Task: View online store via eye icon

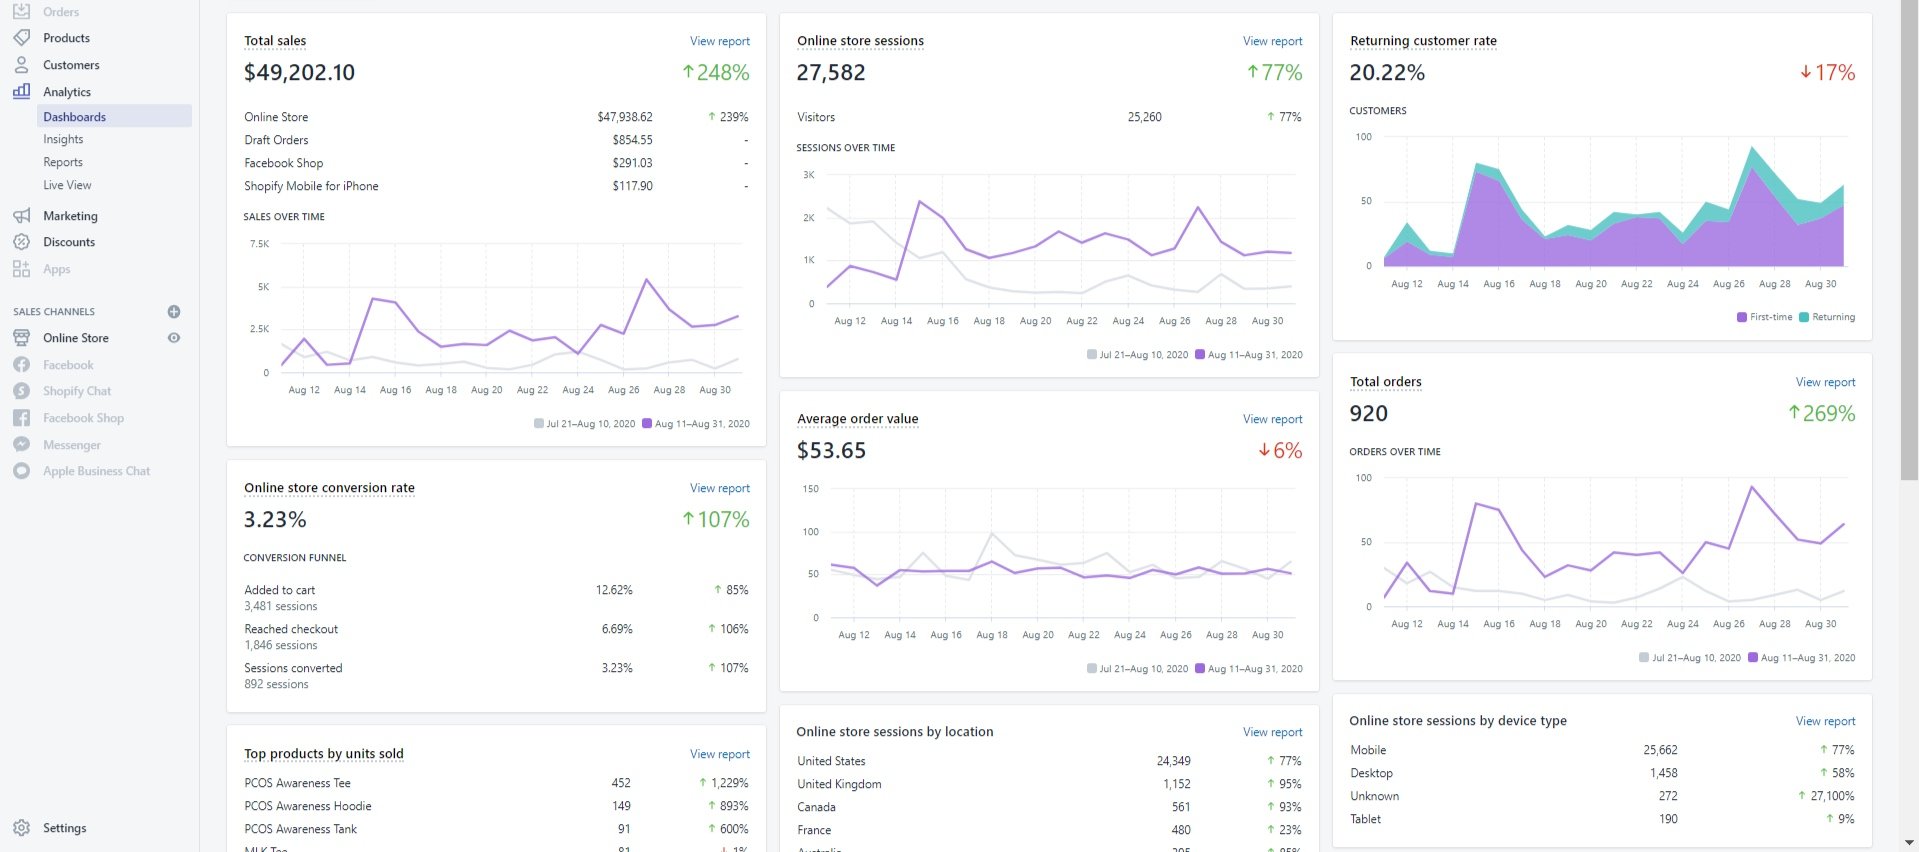Action: point(174,338)
